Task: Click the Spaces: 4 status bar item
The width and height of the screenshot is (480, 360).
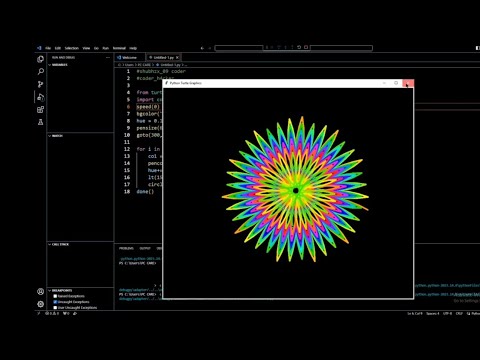Action: click(433, 313)
